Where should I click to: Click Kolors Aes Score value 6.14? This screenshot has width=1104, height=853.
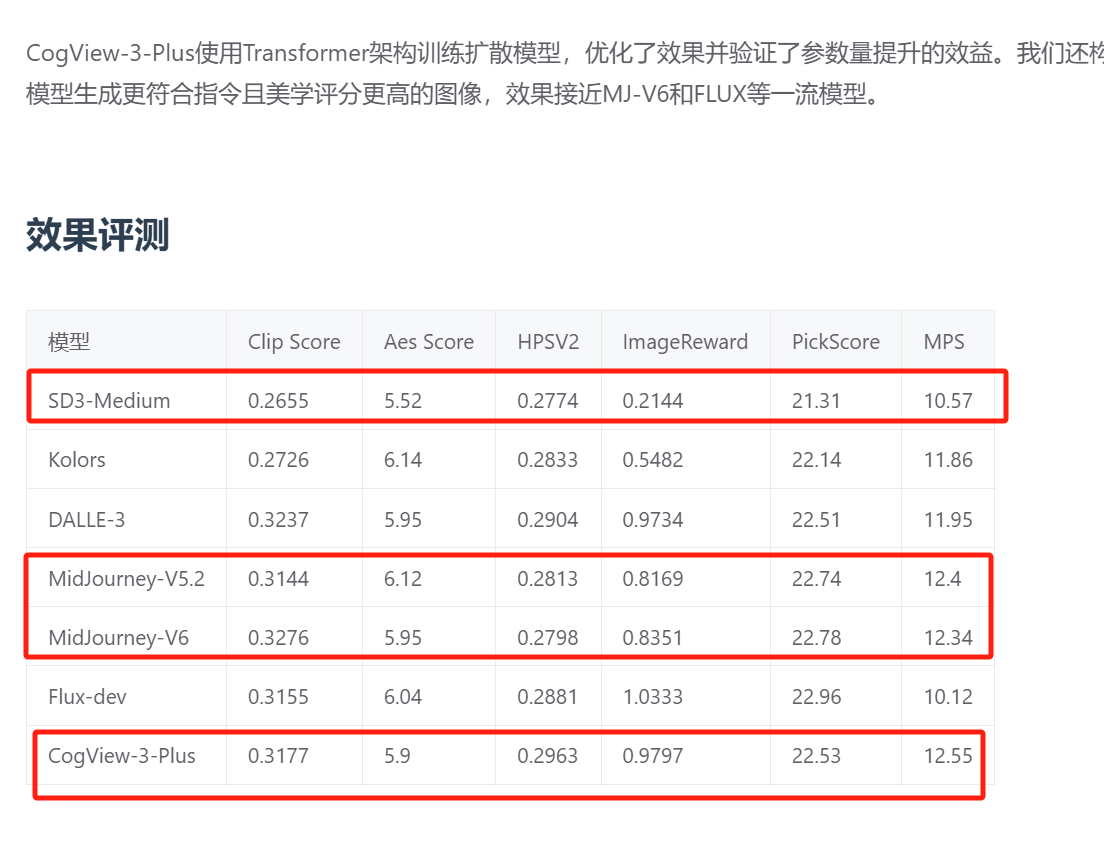click(x=403, y=460)
